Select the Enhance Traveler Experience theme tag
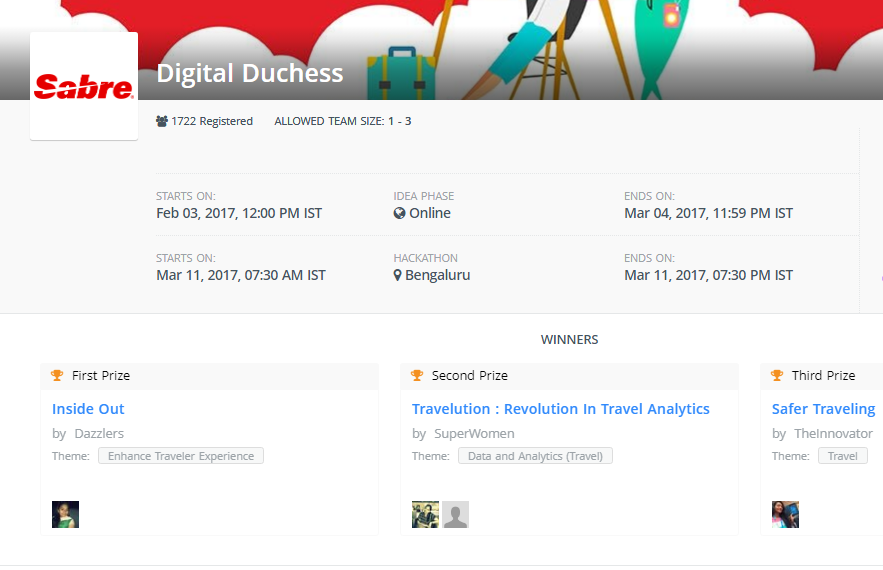Image resolution: width=883 pixels, height=570 pixels. (181, 456)
